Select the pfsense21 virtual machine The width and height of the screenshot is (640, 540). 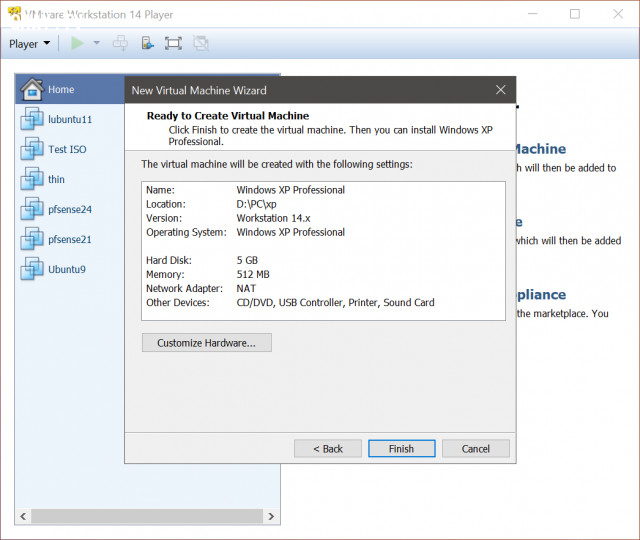pyautogui.click(x=70, y=239)
